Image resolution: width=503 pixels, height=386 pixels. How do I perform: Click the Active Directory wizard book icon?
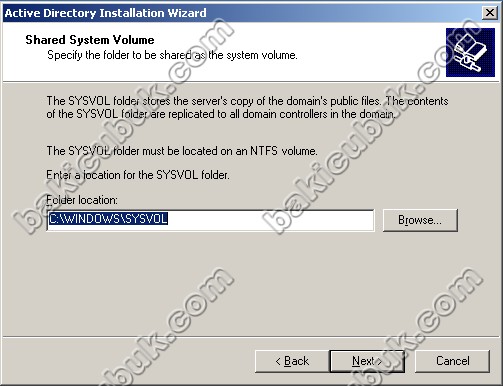click(470, 52)
